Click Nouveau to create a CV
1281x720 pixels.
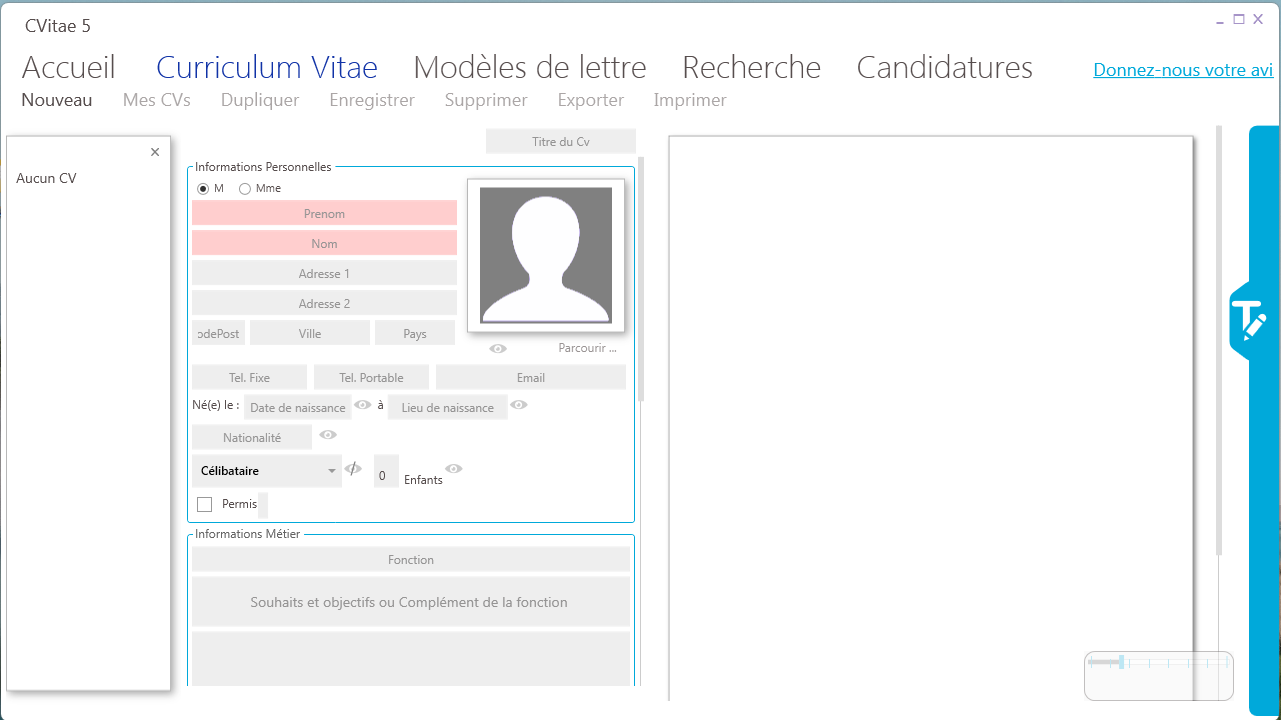tap(57, 100)
